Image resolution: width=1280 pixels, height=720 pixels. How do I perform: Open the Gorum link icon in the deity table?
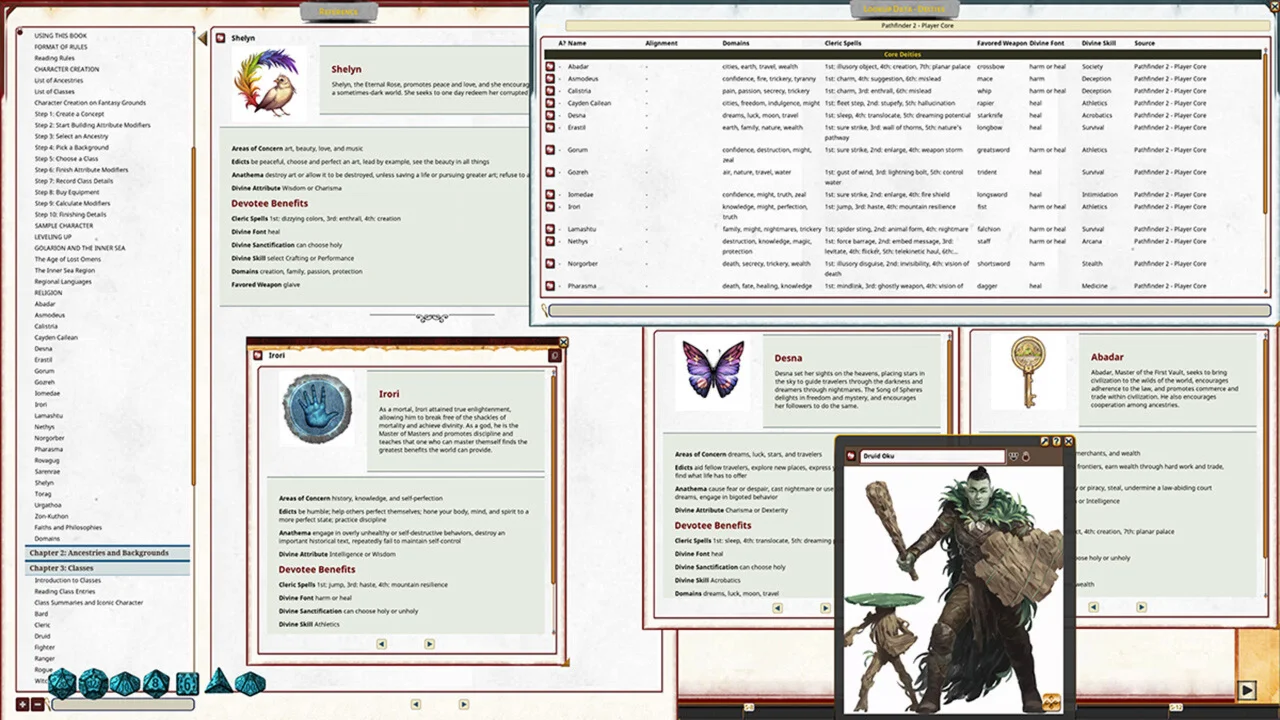[x=550, y=150]
